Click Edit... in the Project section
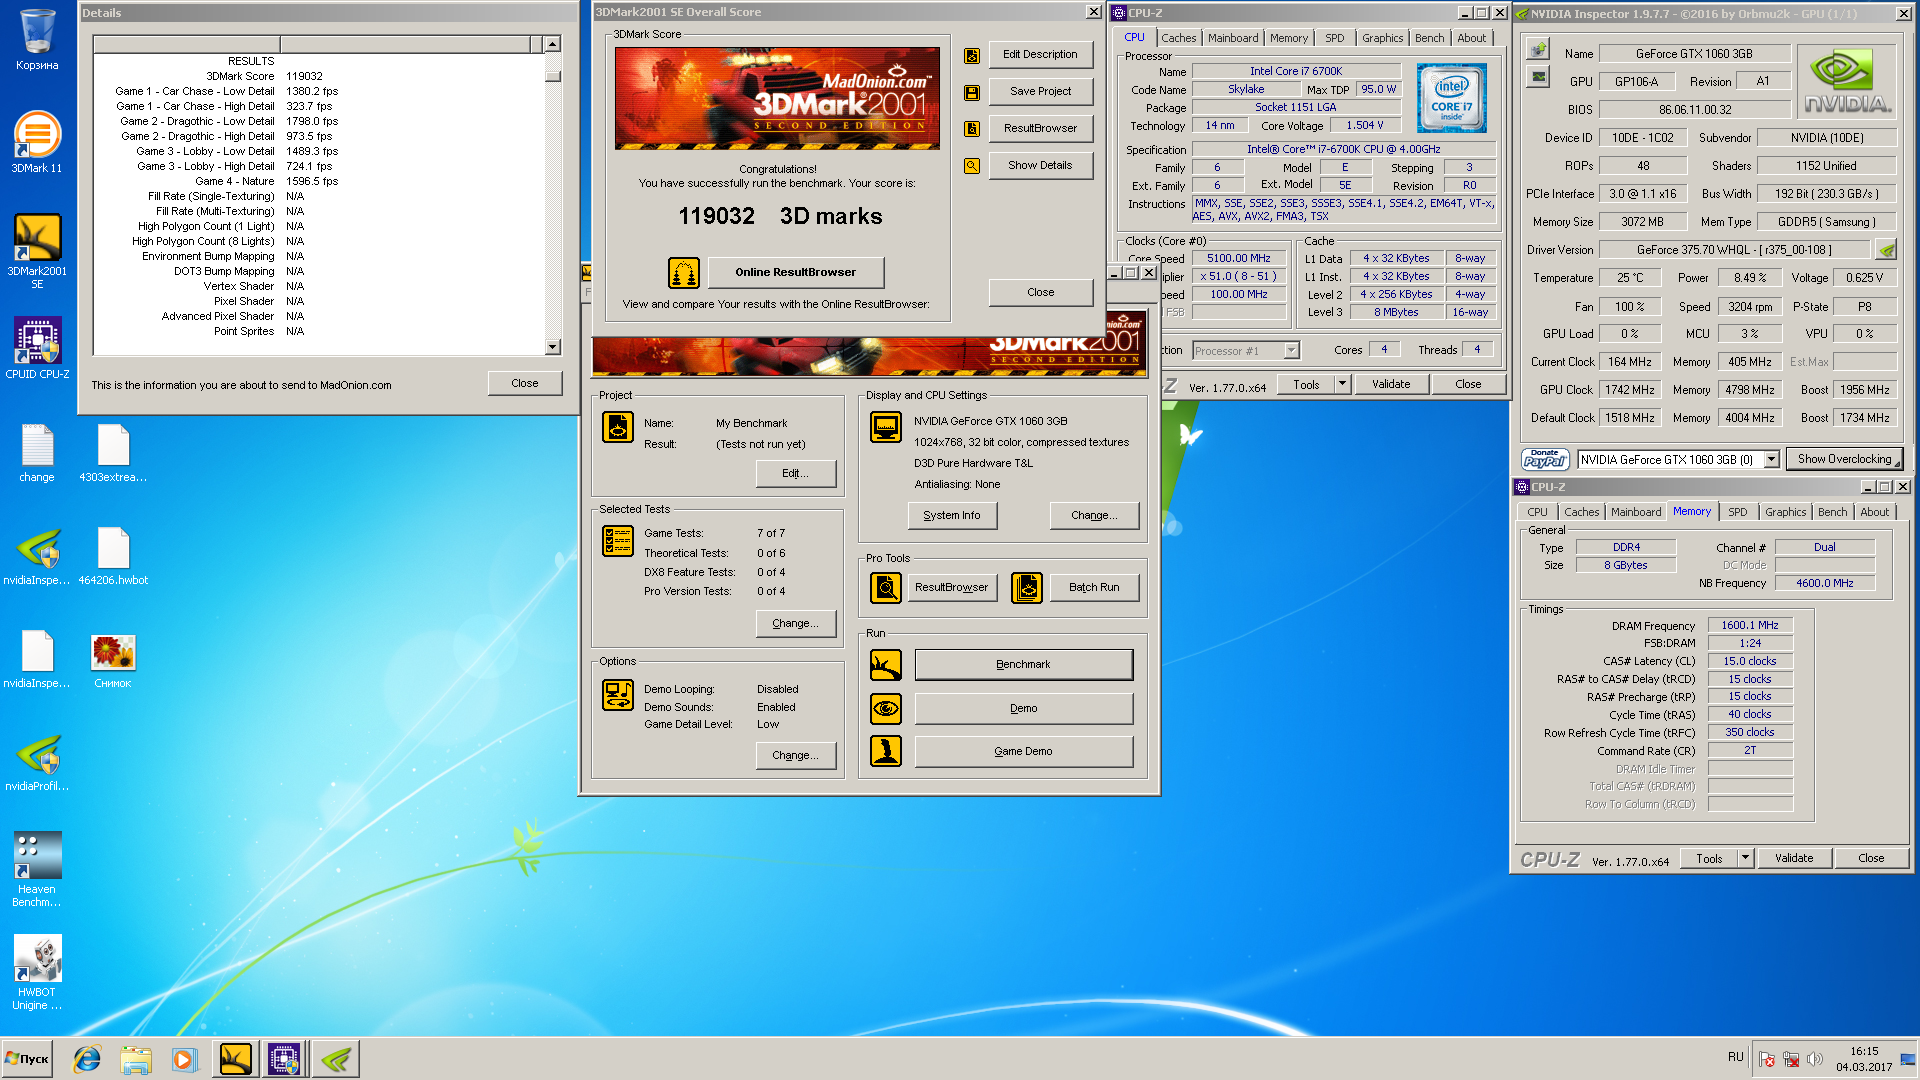1920x1080 pixels. coord(795,473)
